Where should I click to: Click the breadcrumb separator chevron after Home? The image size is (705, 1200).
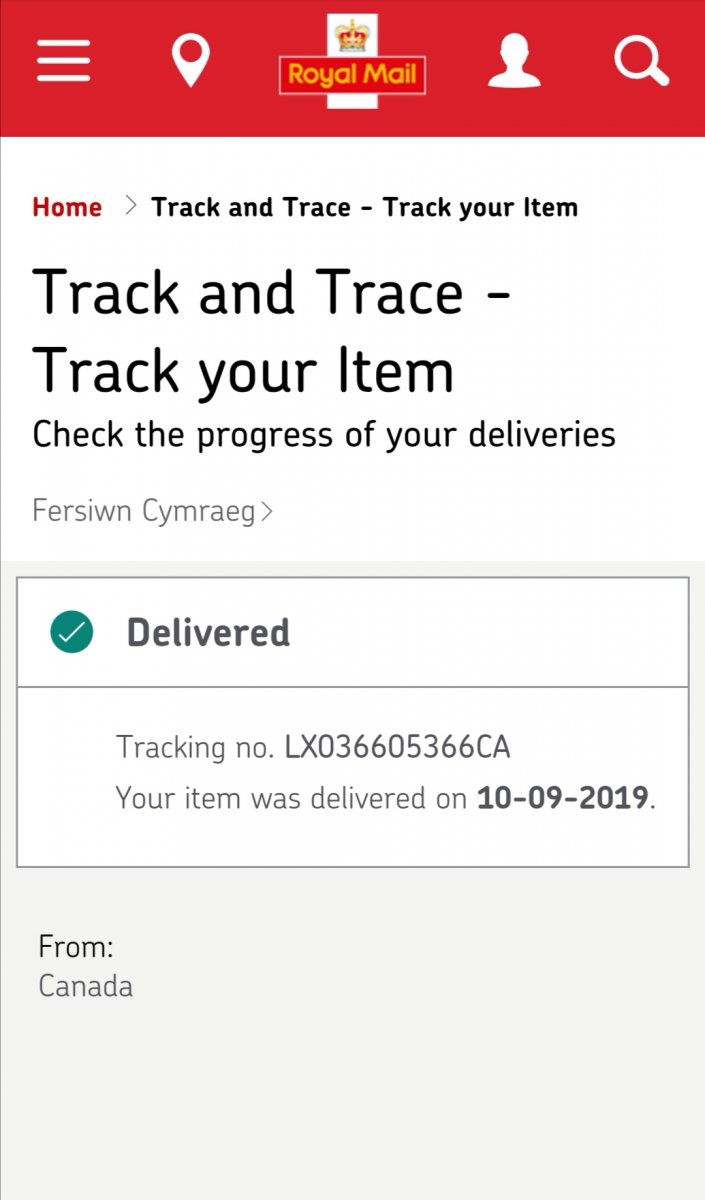[130, 207]
